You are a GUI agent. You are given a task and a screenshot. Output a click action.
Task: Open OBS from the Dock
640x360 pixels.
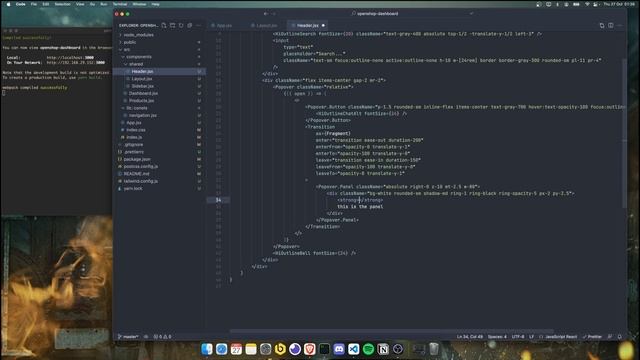coord(398,349)
